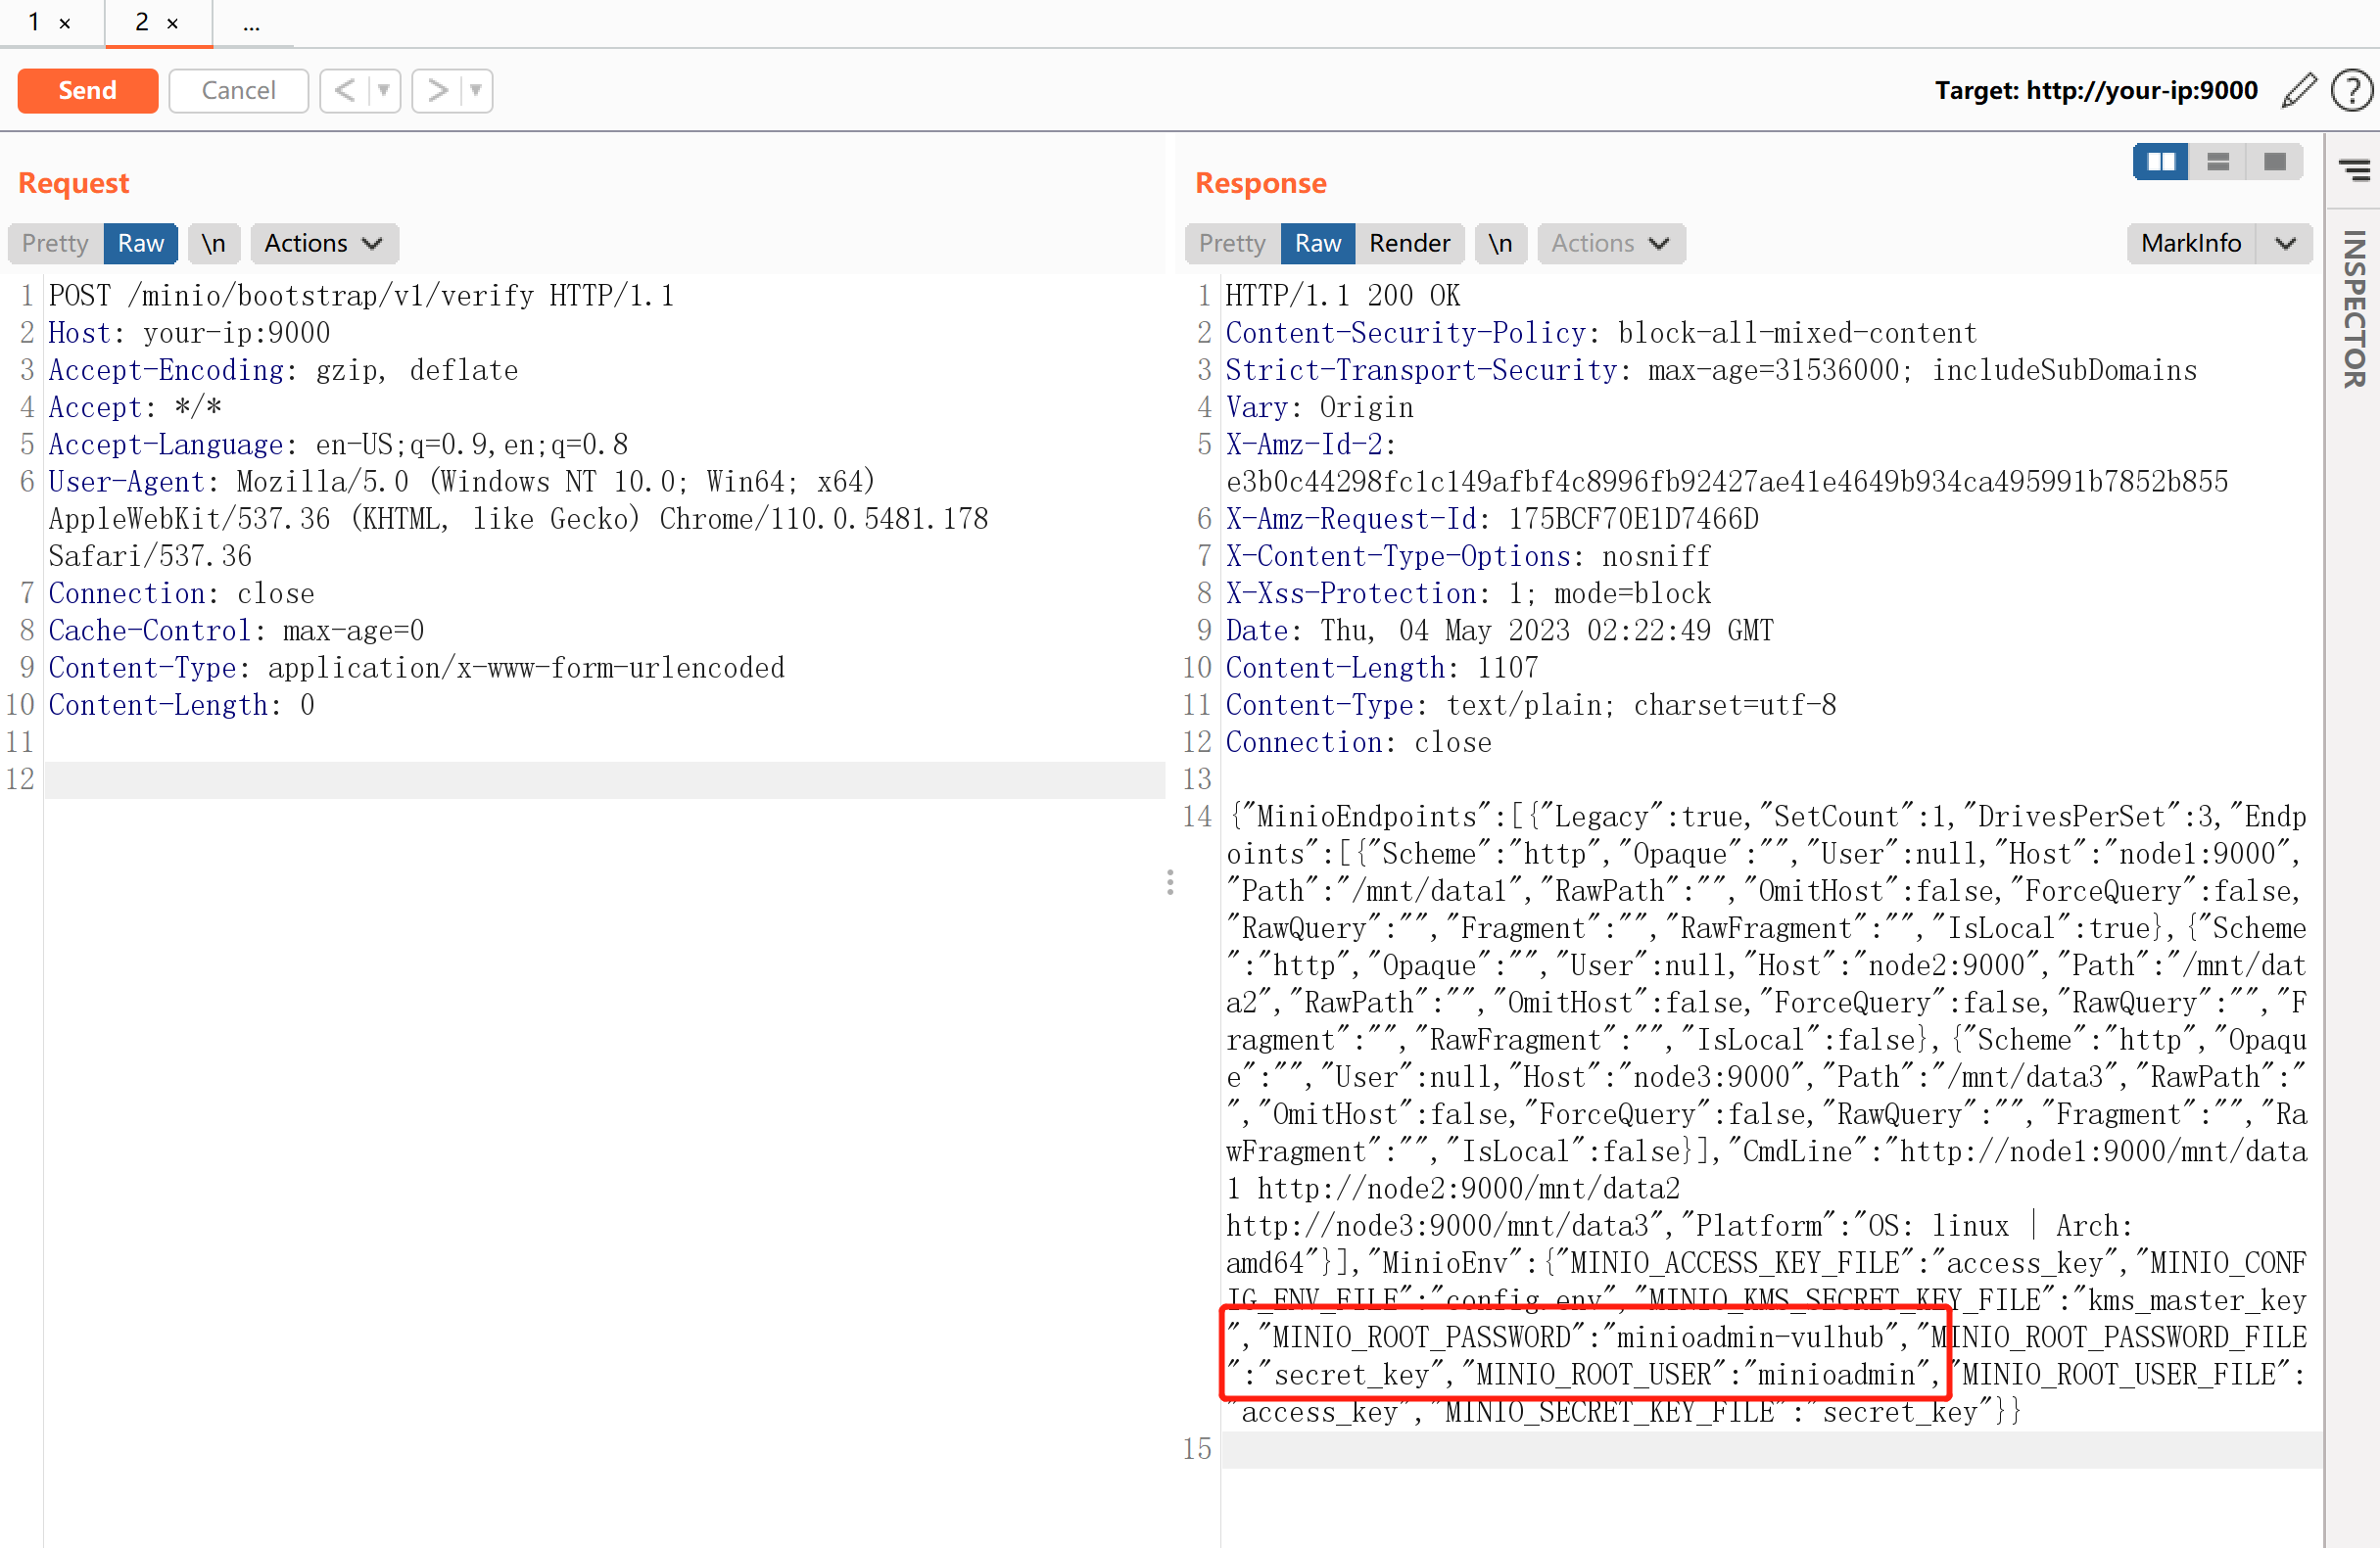
Task: Switch to the combined tabbed layout icon
Action: (2274, 161)
